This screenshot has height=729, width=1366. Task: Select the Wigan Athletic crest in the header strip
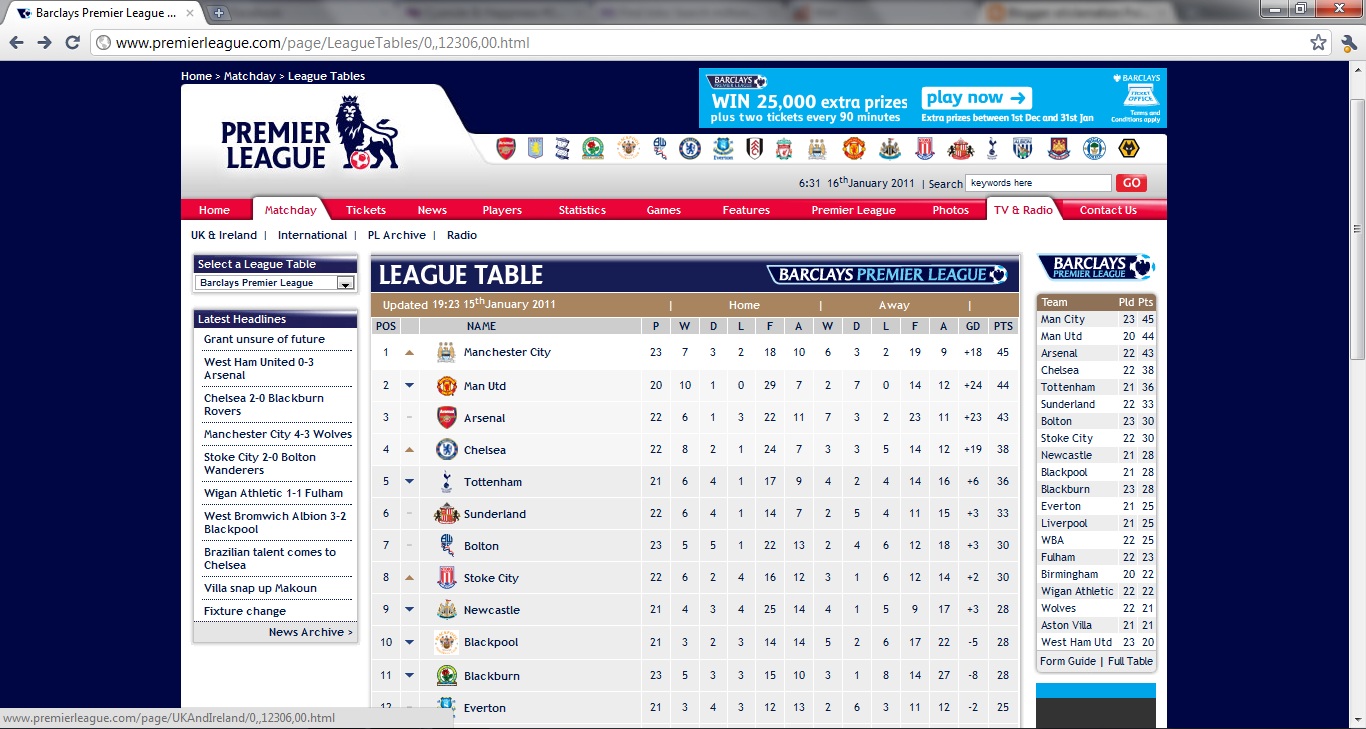tap(1094, 149)
